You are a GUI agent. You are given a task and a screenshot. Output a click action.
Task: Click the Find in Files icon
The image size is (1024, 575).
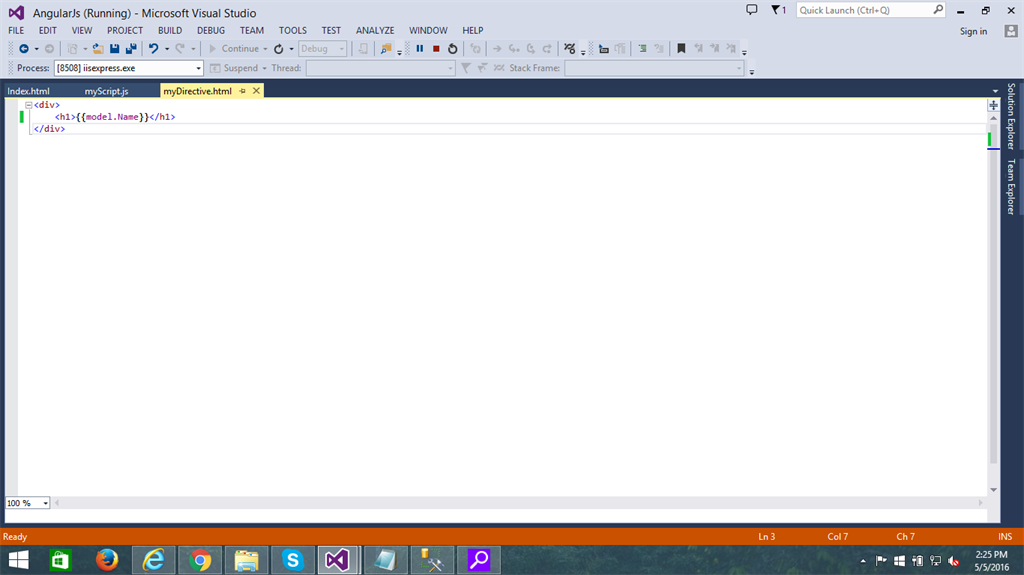[386, 49]
